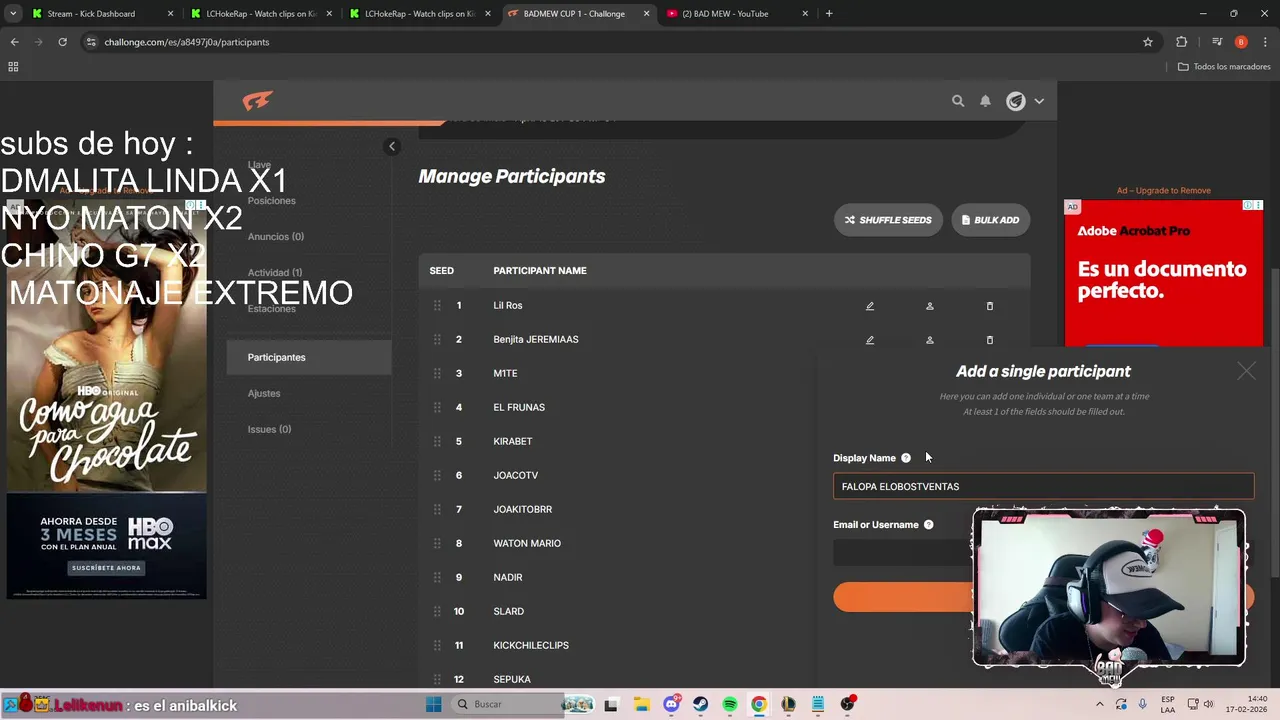Select the participant name KICKCHILECLIPS
Image resolution: width=1280 pixels, height=720 pixels.
[531, 645]
